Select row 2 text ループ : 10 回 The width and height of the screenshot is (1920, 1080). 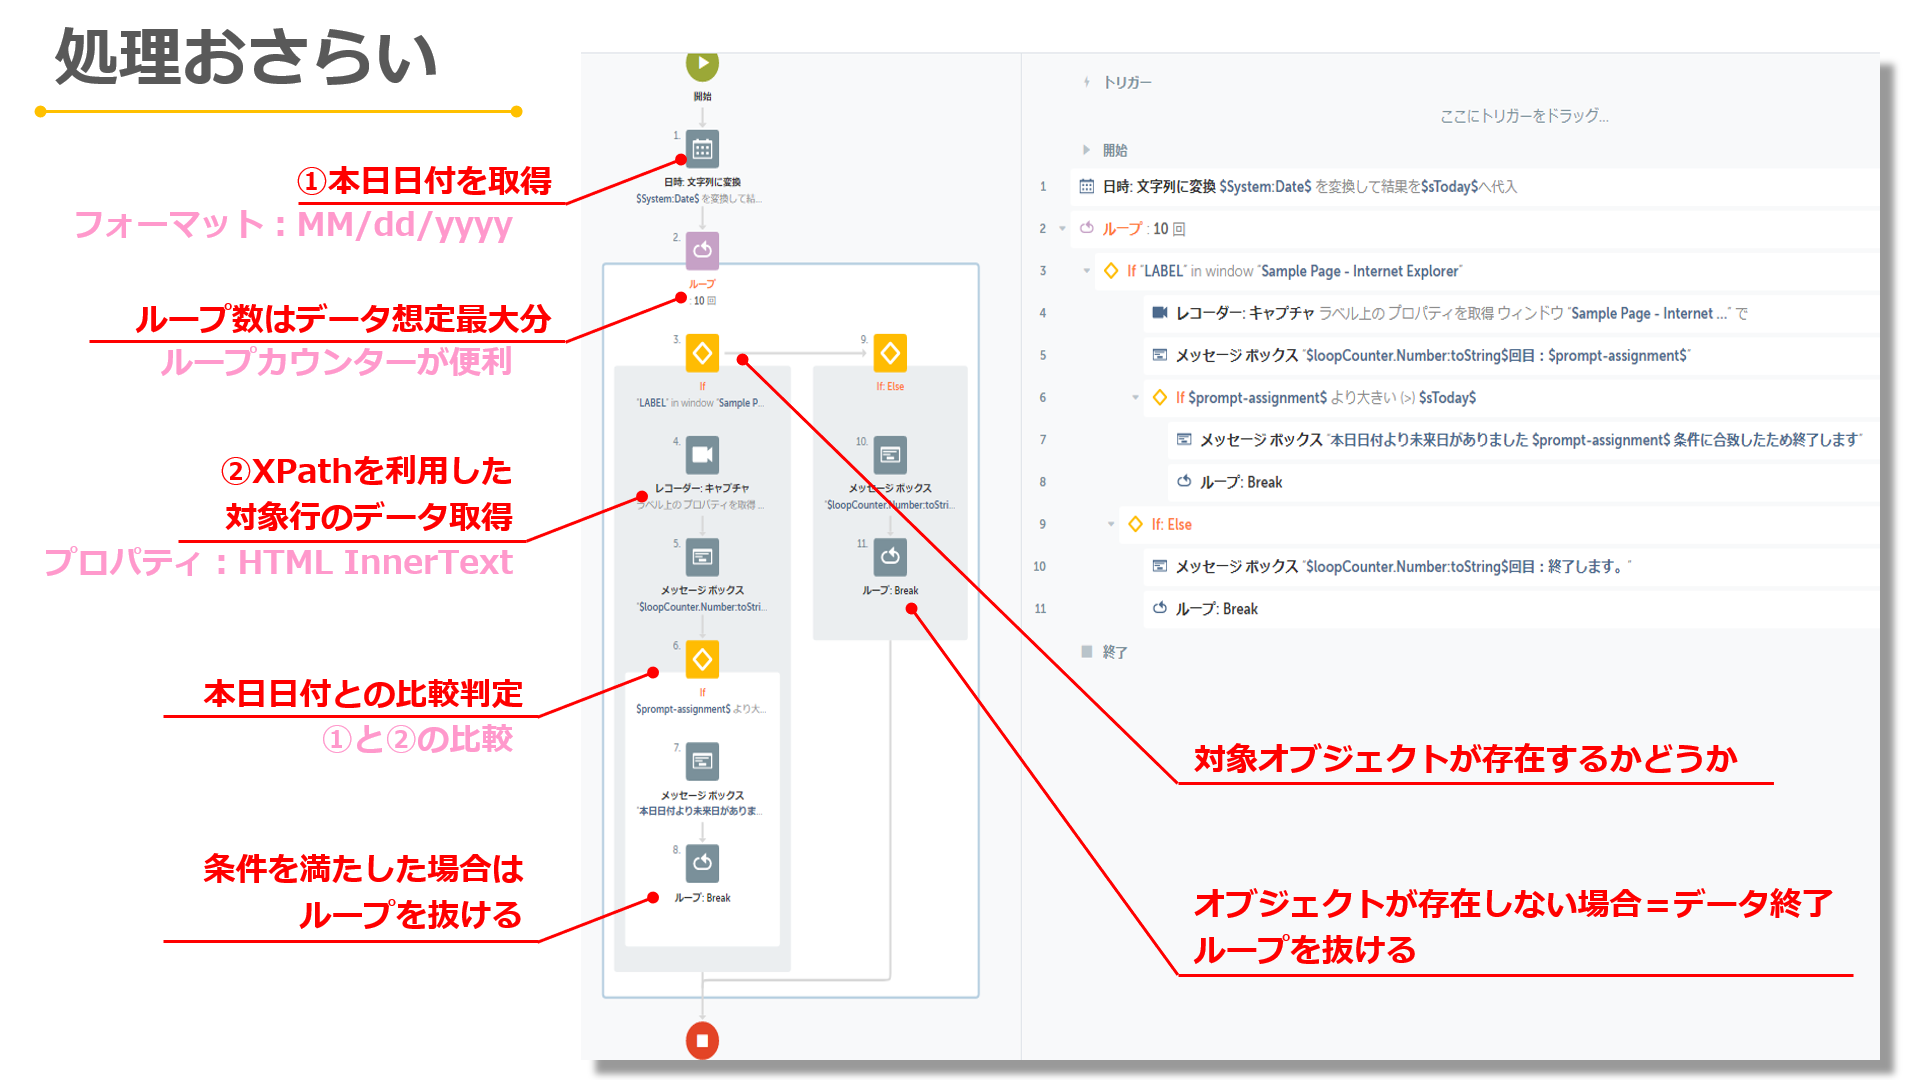(1144, 228)
